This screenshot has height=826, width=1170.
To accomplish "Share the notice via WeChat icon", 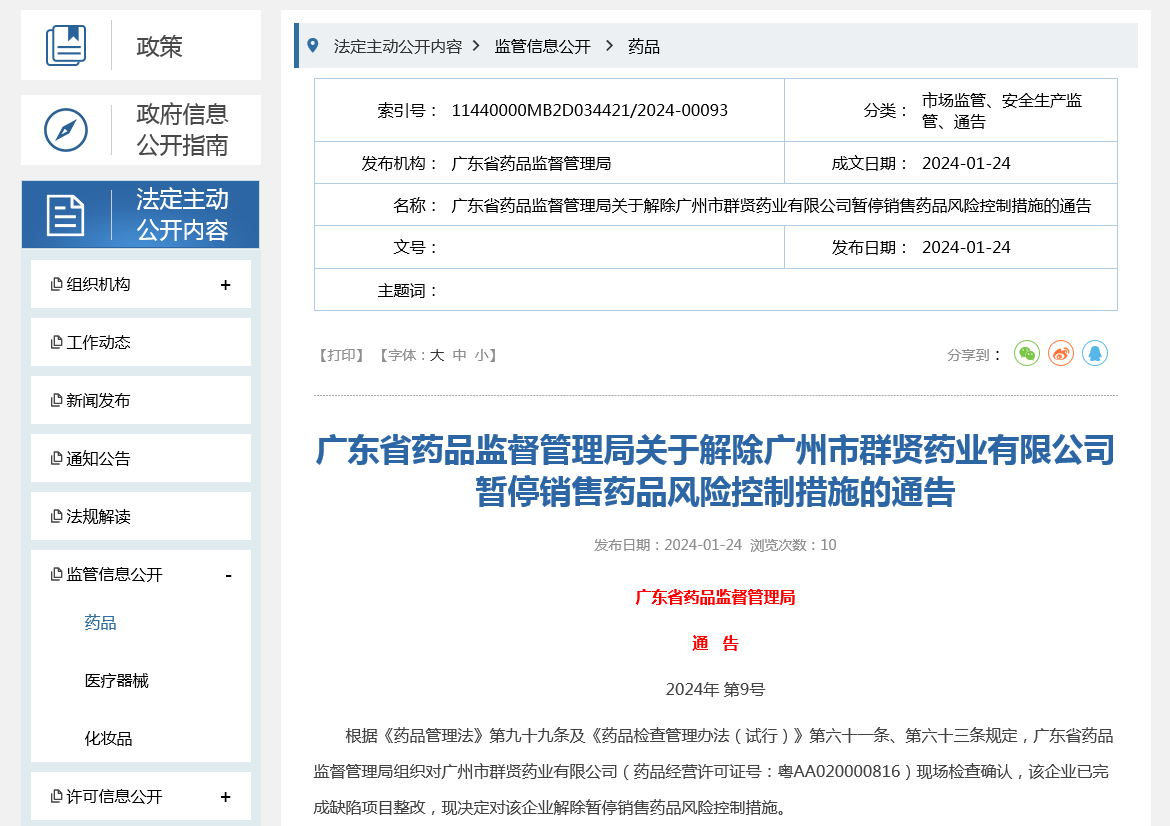I will [x=1027, y=353].
